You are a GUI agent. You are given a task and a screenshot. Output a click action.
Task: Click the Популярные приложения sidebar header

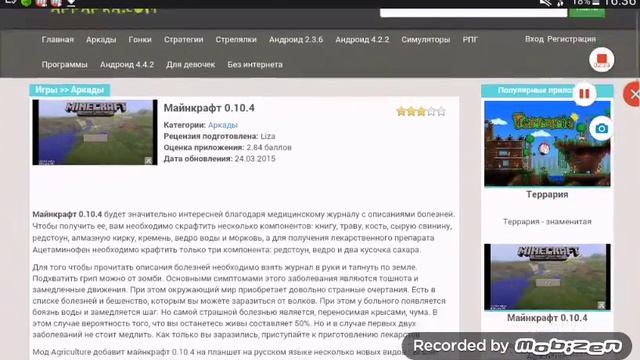(x=547, y=91)
